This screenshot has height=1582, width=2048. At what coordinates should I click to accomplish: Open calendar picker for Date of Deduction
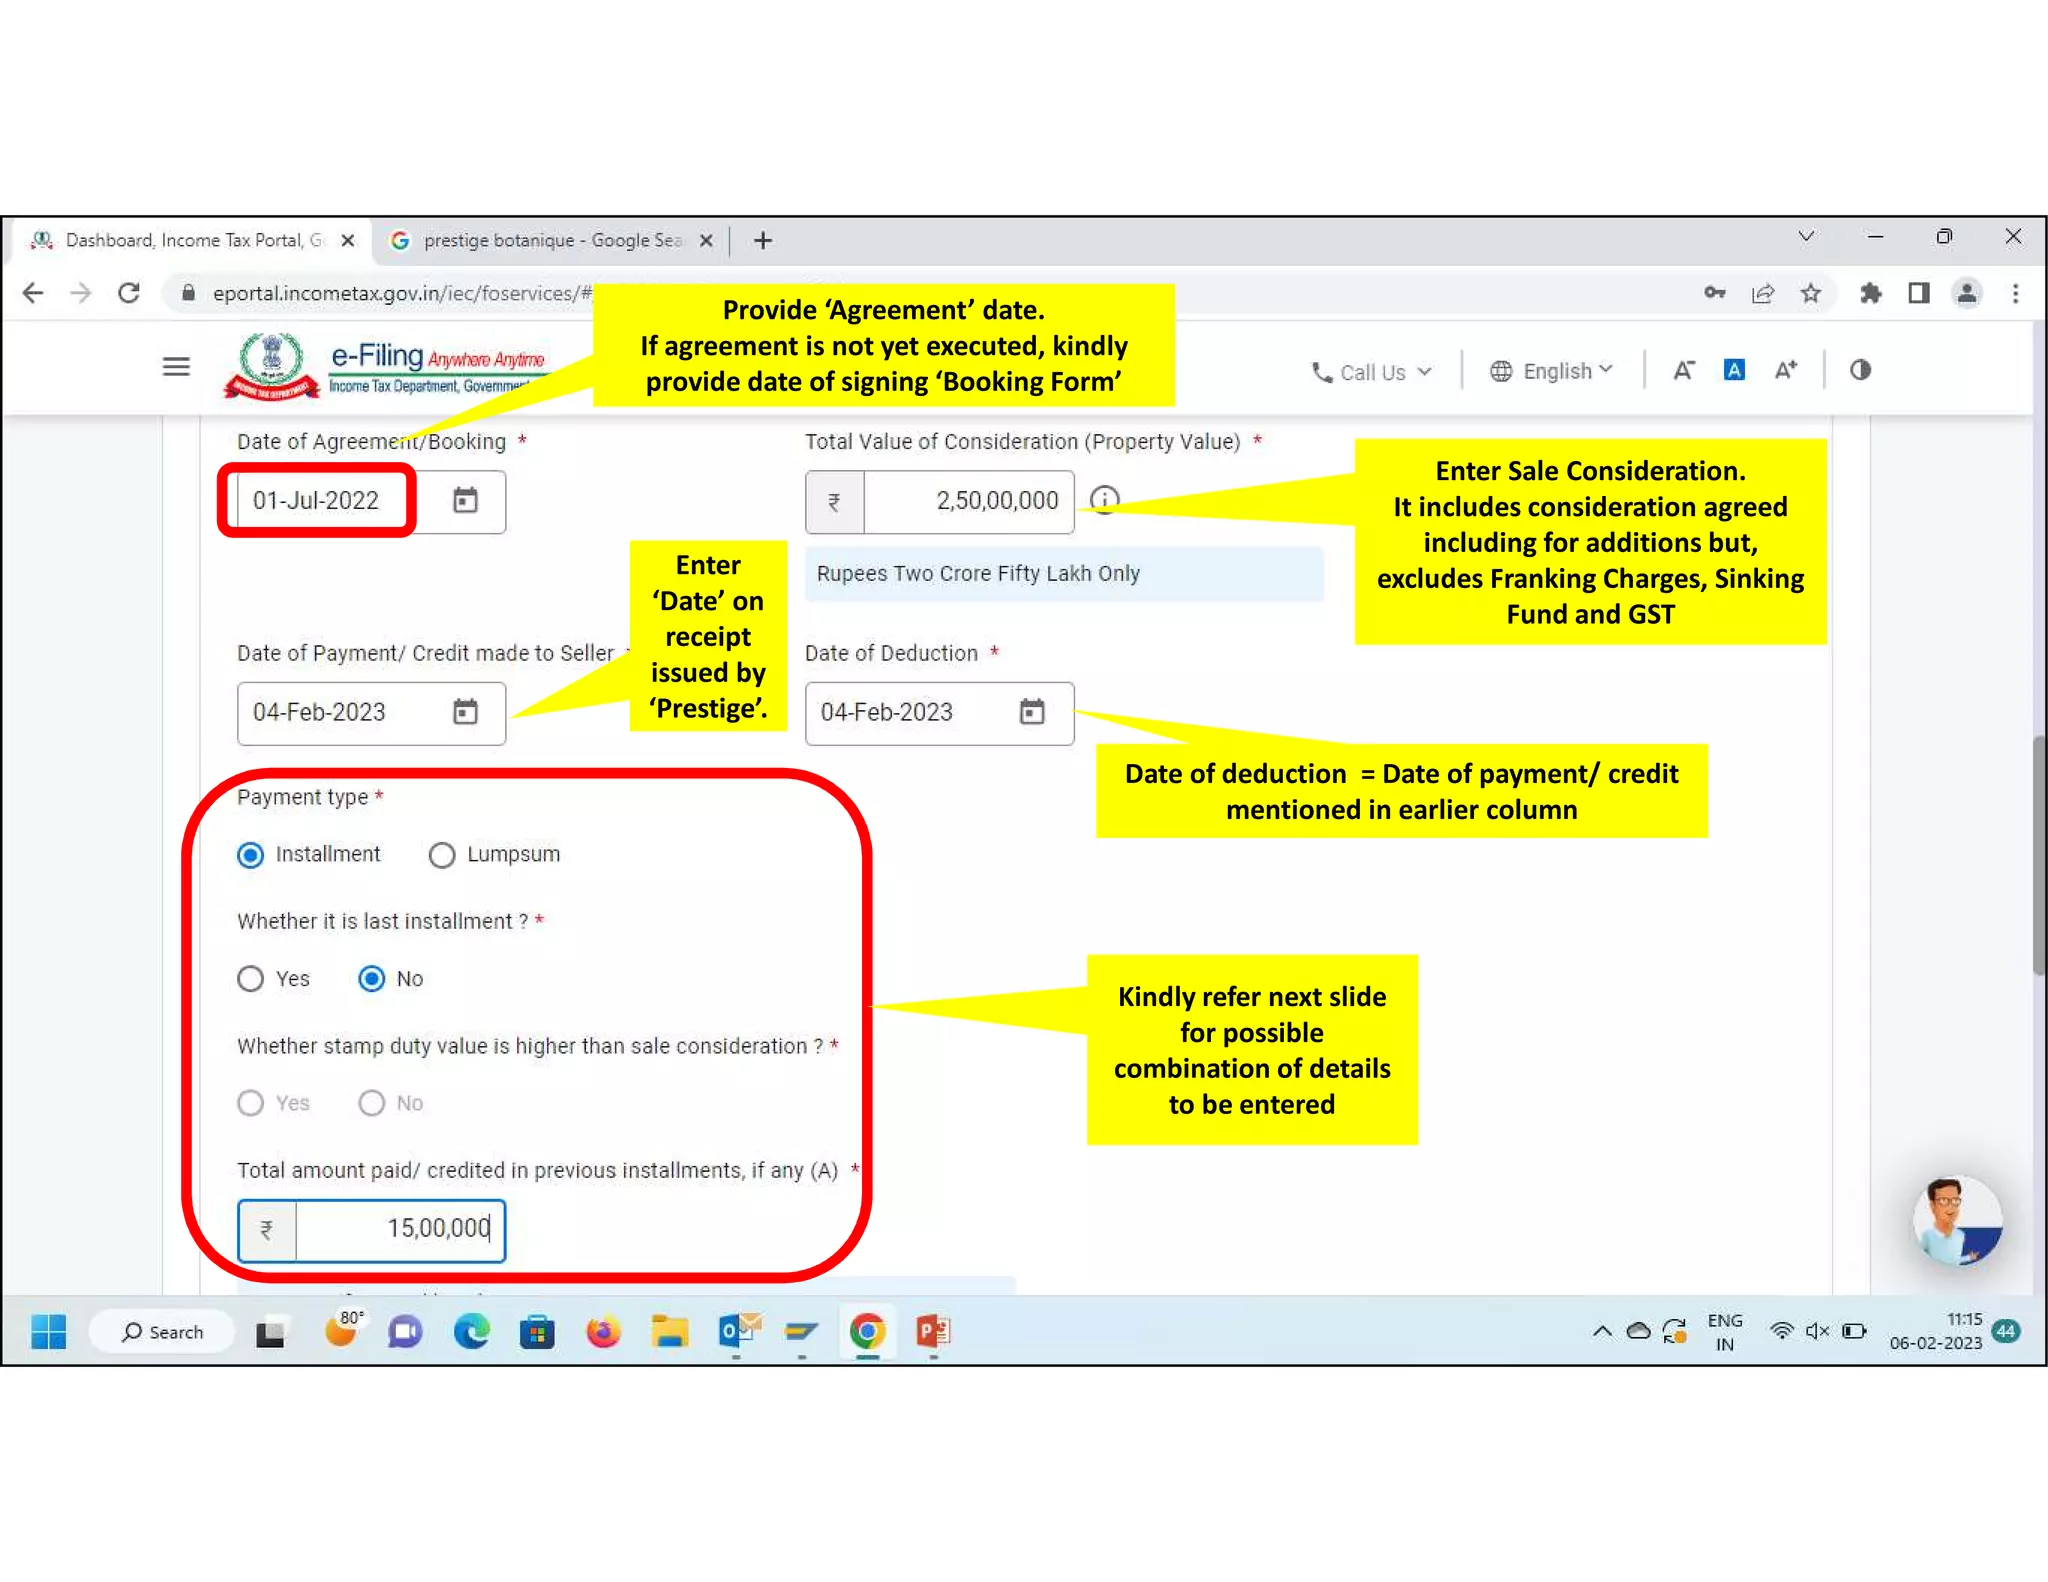click(1031, 712)
